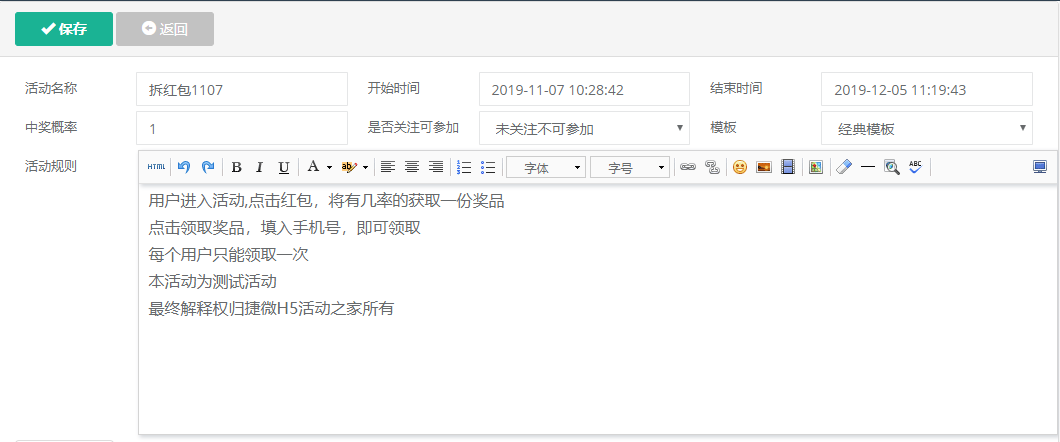Image resolution: width=1060 pixels, height=442 pixels.
Task: Toggle fullscreen editor mode
Action: pos(1040,167)
